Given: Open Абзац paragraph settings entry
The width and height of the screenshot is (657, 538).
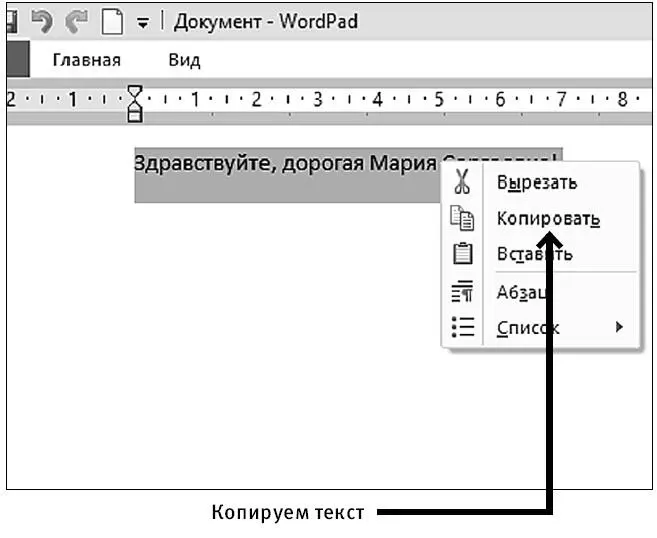Looking at the screenshot, I should point(522,292).
